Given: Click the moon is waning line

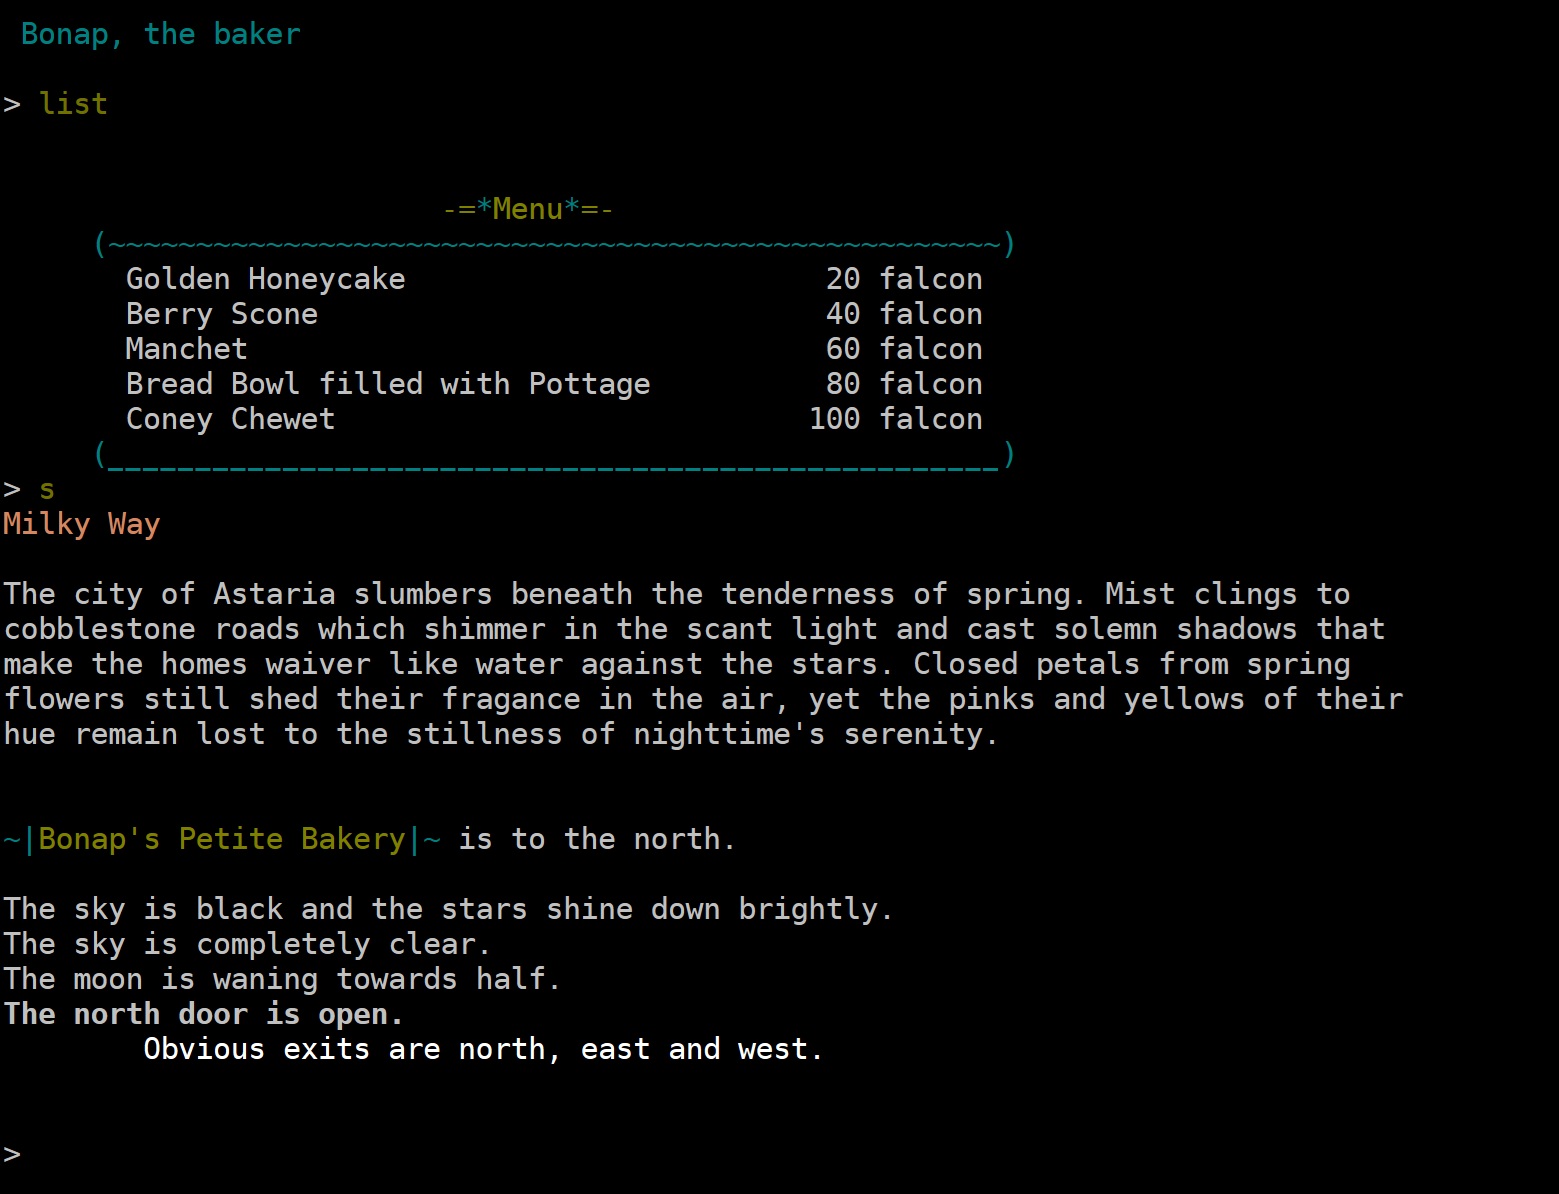Looking at the screenshot, I should [282, 979].
